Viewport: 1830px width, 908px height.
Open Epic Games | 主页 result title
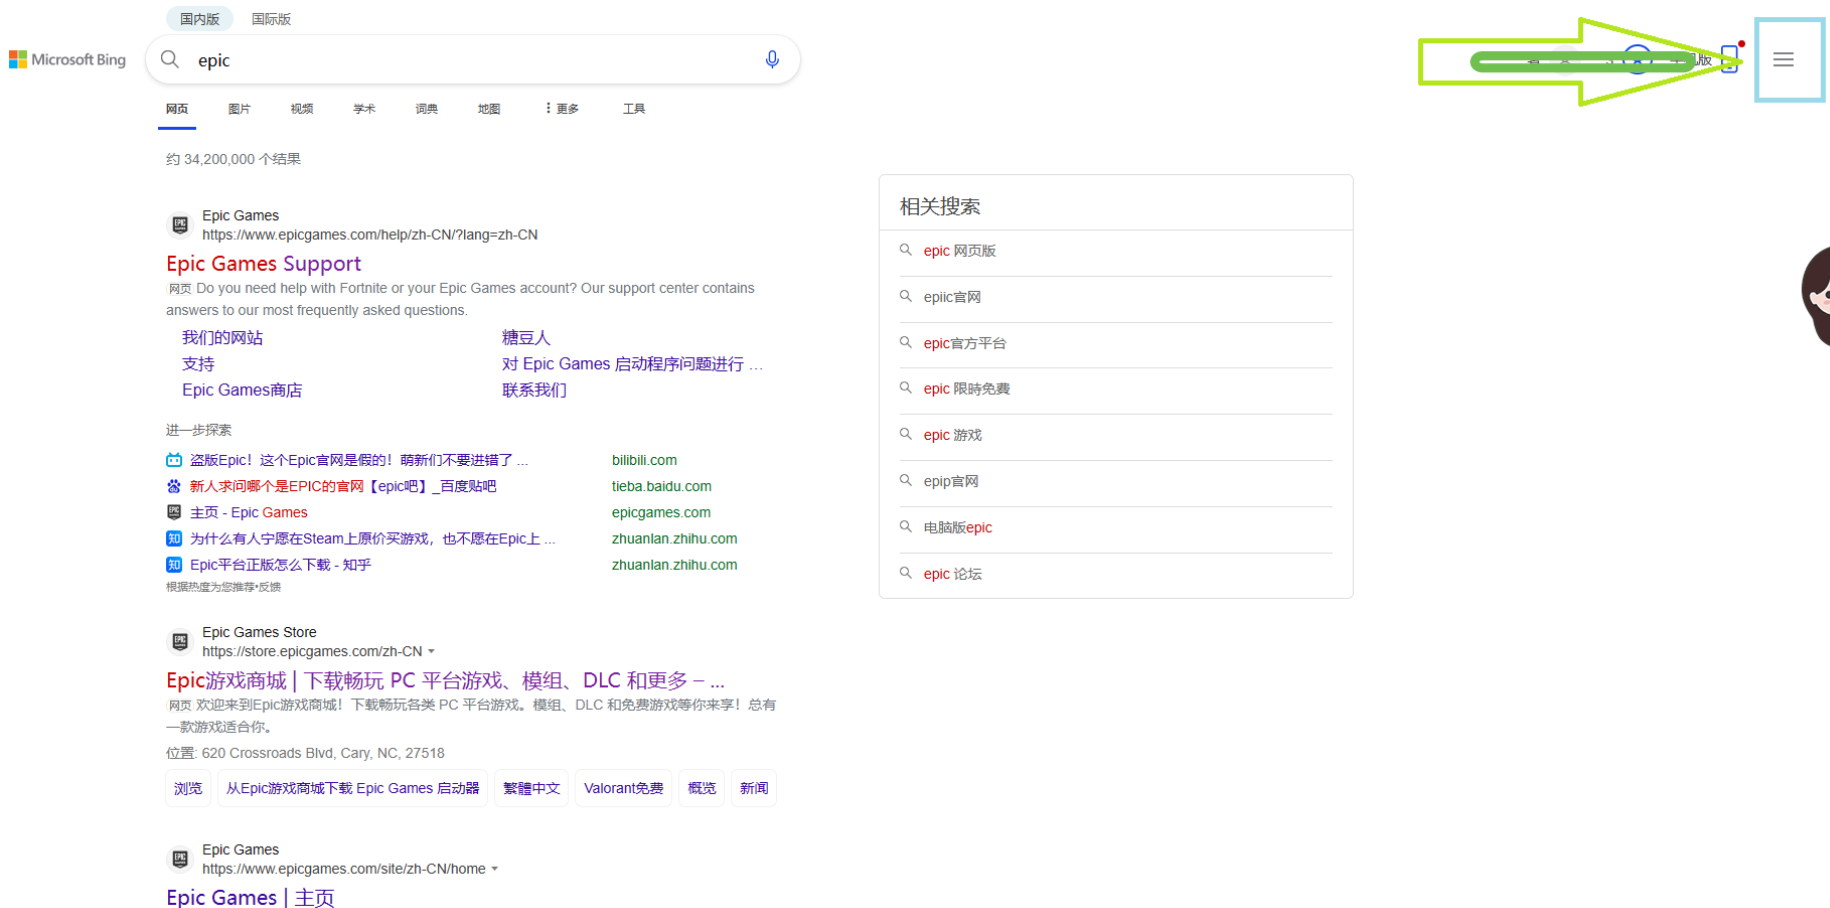coord(250,897)
